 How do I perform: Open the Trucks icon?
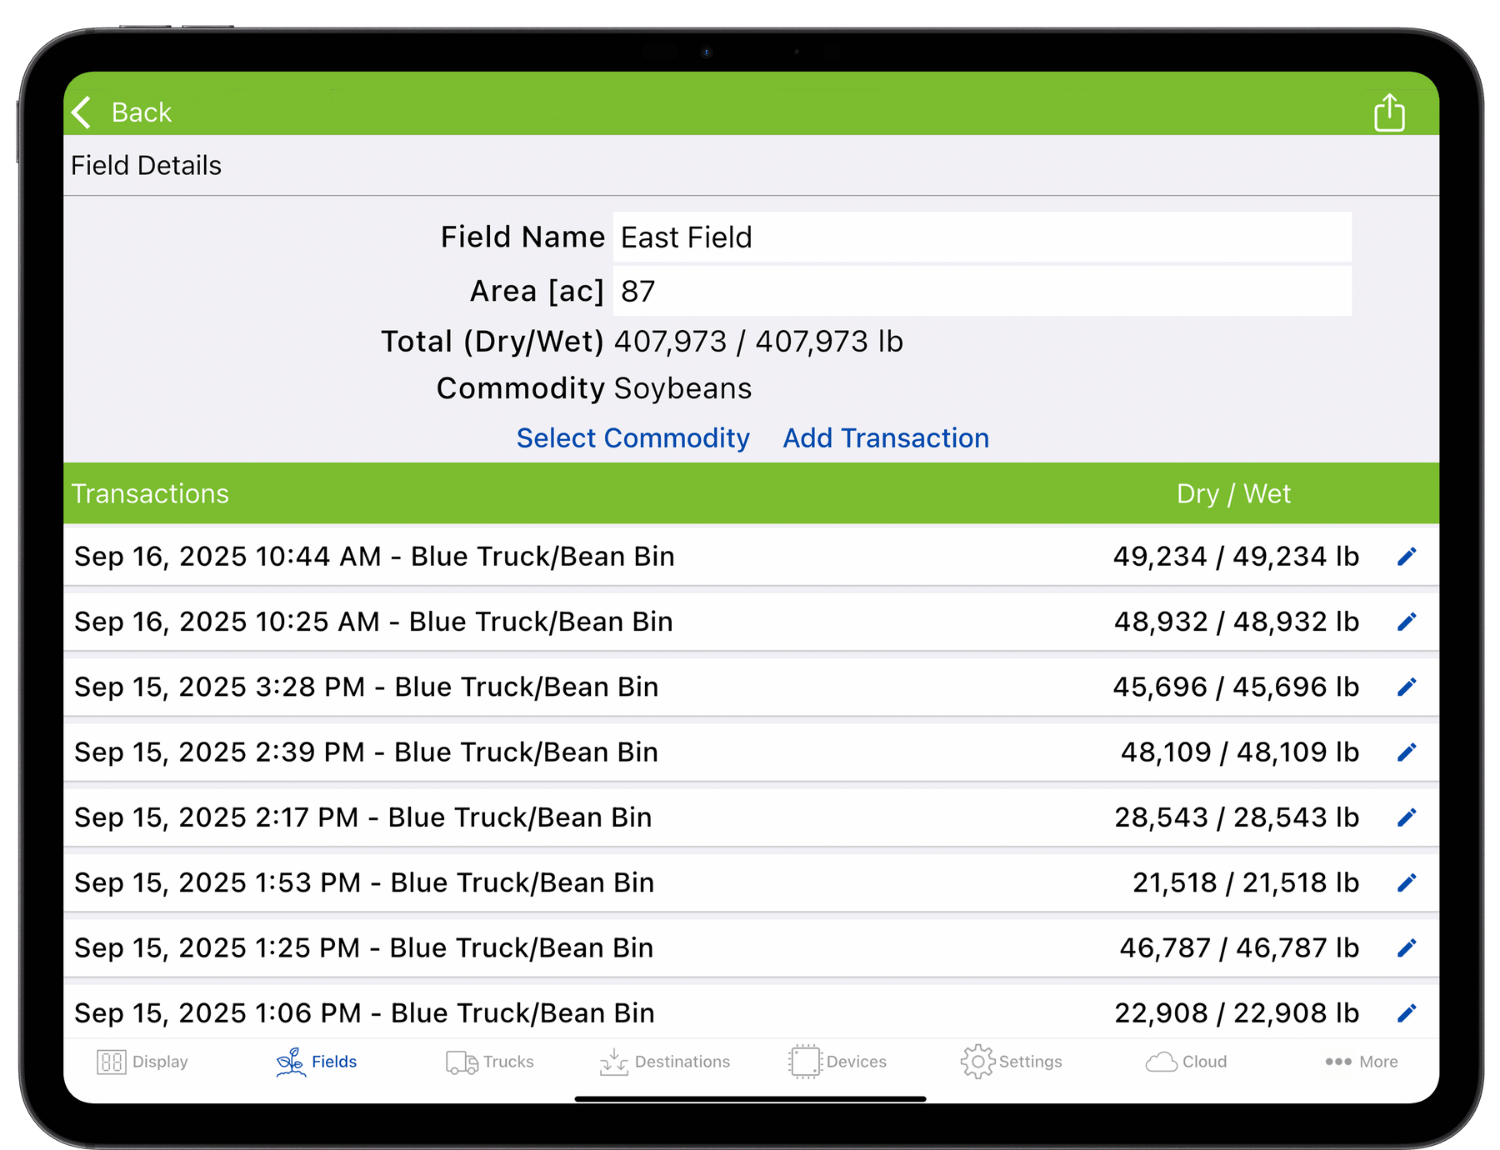point(459,1061)
